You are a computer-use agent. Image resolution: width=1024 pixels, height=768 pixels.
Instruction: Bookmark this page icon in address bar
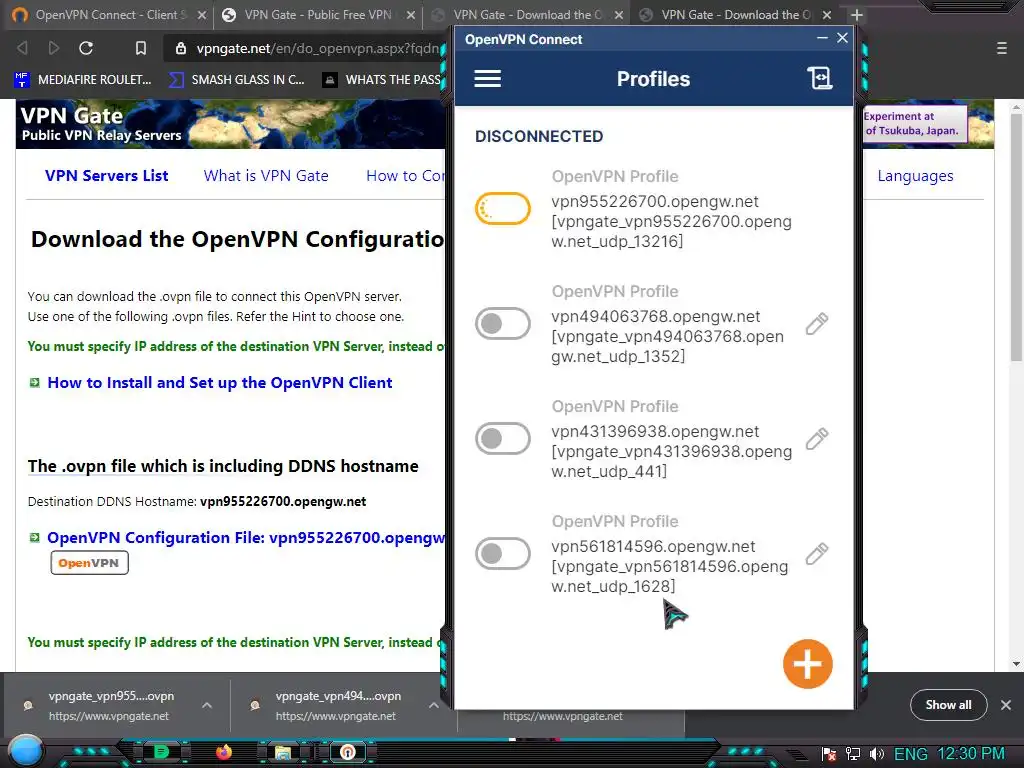coord(140,48)
